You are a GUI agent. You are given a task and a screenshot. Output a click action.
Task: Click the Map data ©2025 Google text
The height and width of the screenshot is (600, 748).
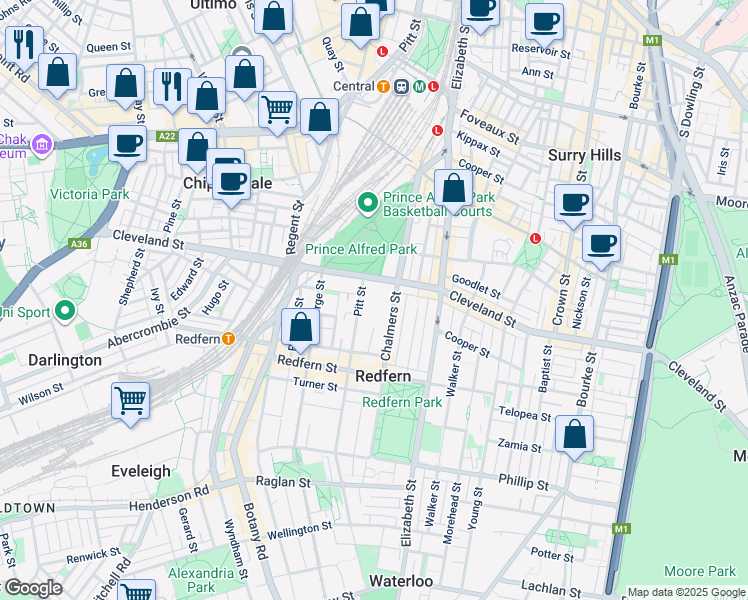pos(686,592)
